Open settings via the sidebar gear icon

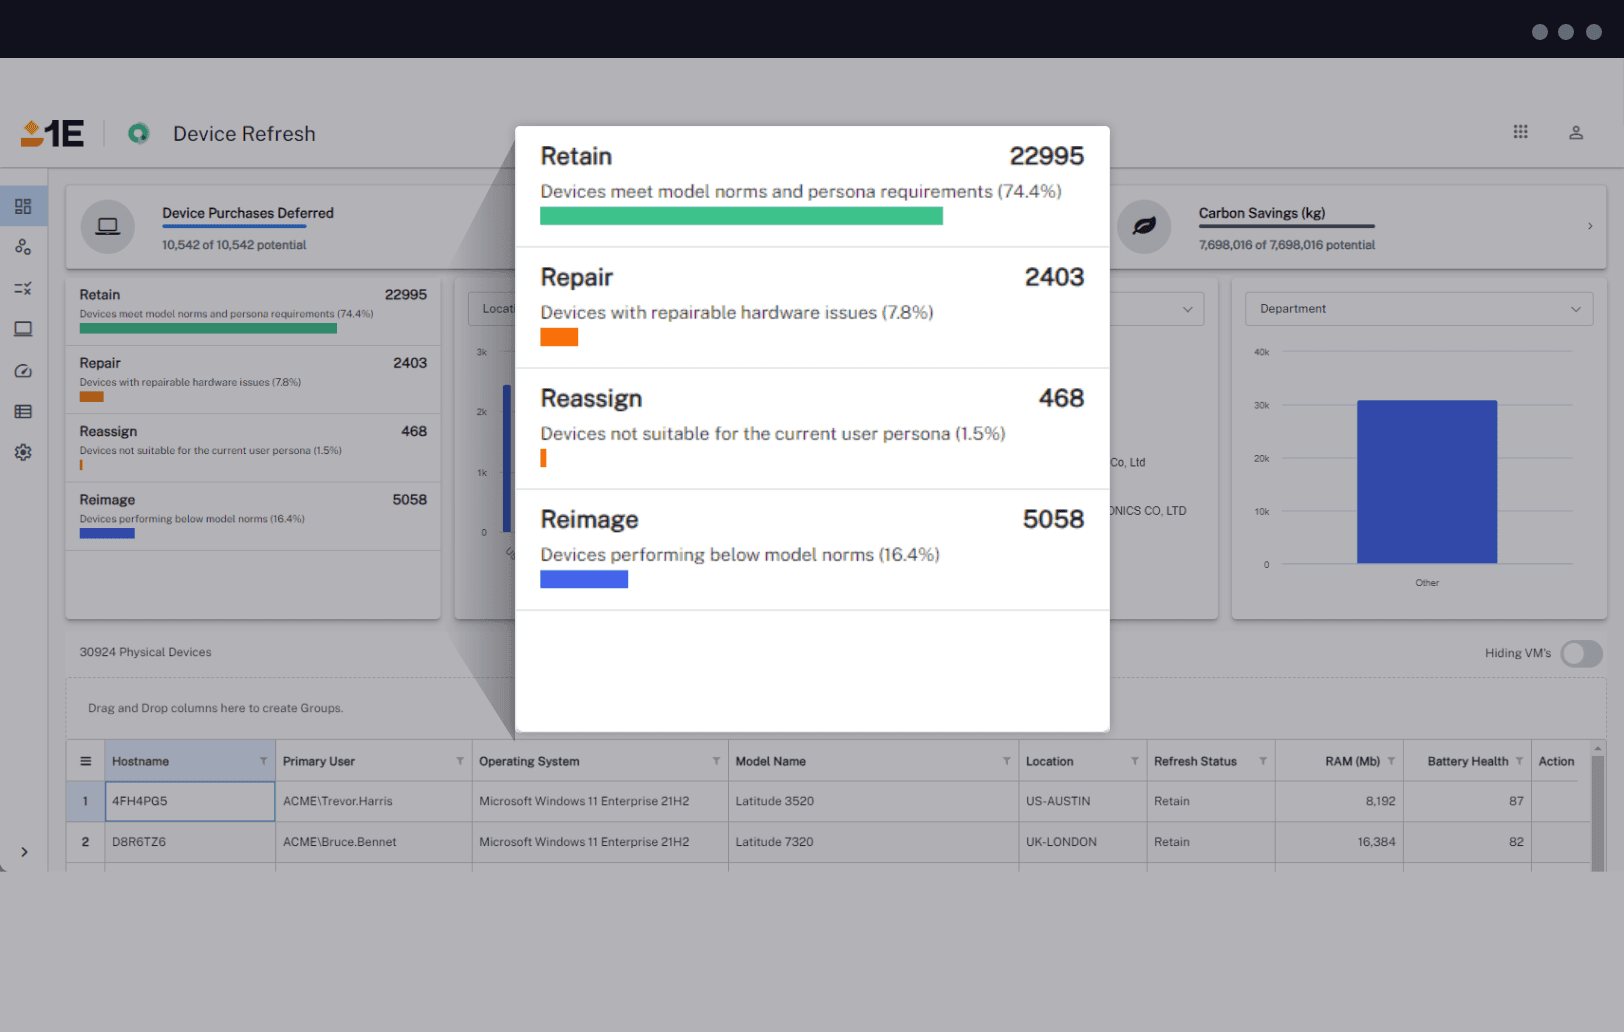point(23,452)
